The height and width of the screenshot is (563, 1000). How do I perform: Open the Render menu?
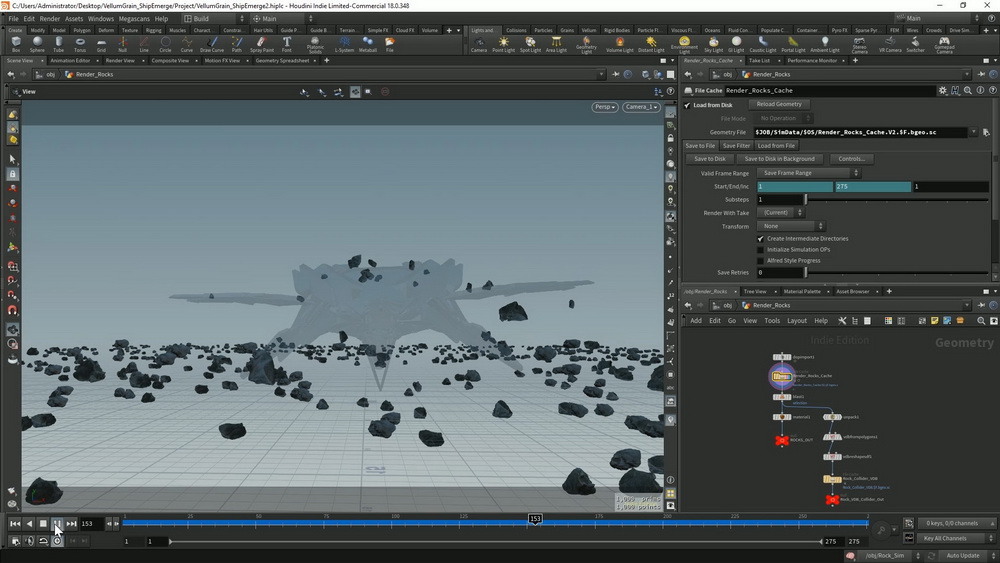pyautogui.click(x=50, y=19)
